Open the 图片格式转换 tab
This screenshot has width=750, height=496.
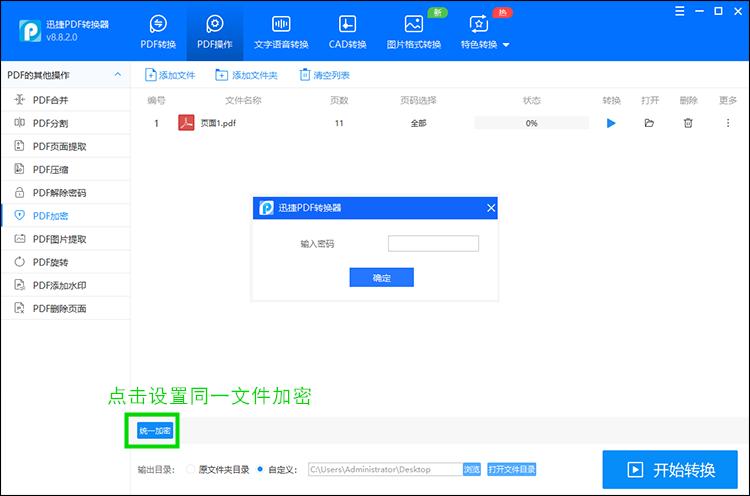coord(414,32)
